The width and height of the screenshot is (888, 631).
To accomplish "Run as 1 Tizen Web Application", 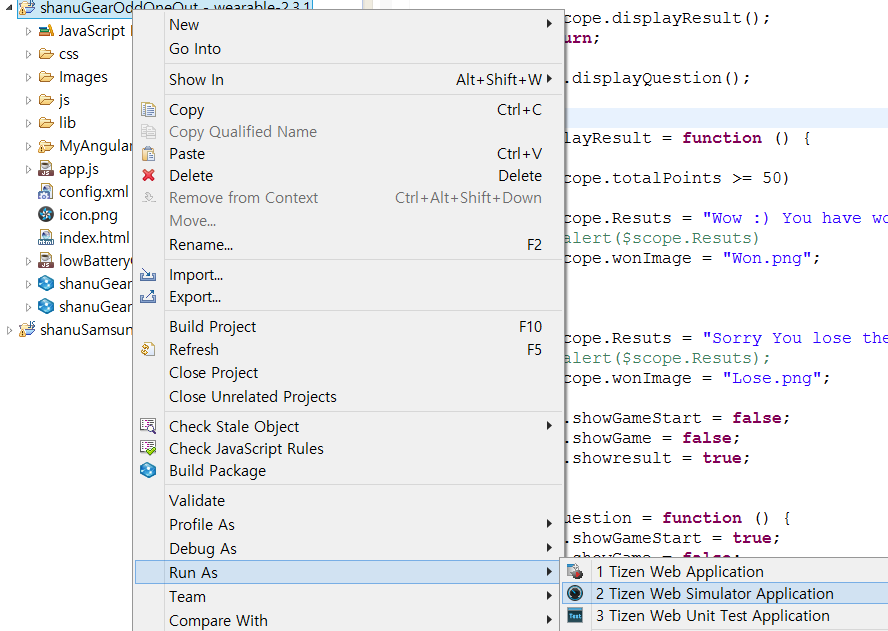I will (x=725, y=571).
